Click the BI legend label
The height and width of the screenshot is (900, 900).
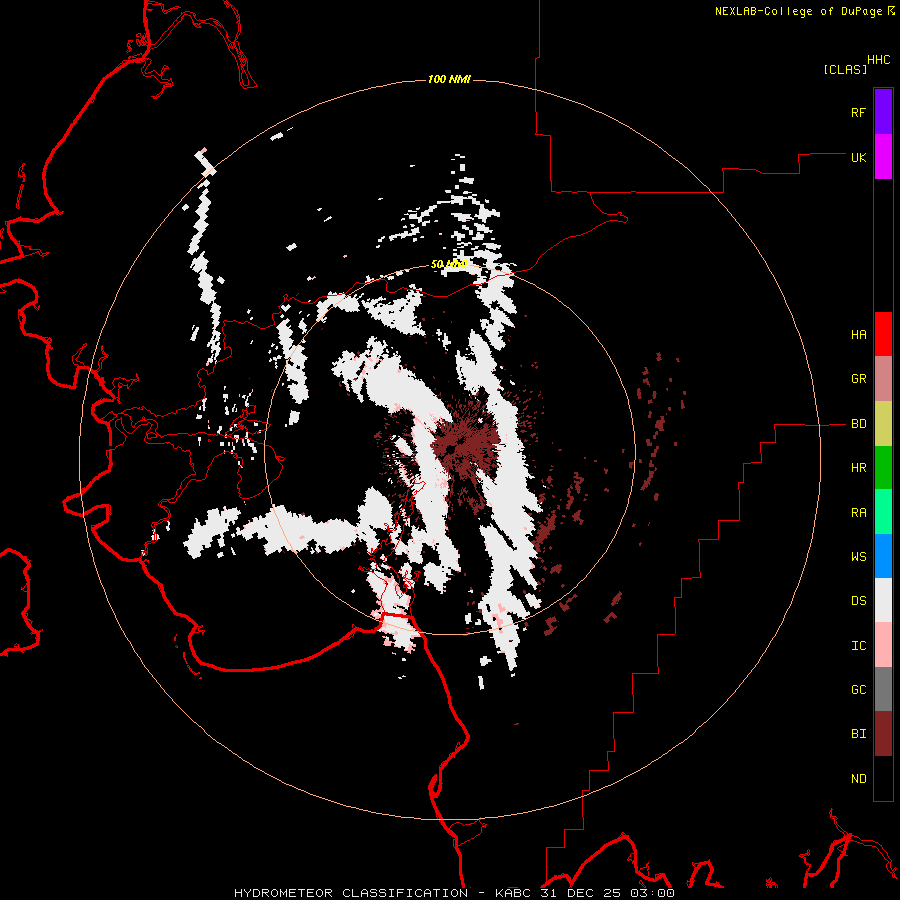coord(858,734)
